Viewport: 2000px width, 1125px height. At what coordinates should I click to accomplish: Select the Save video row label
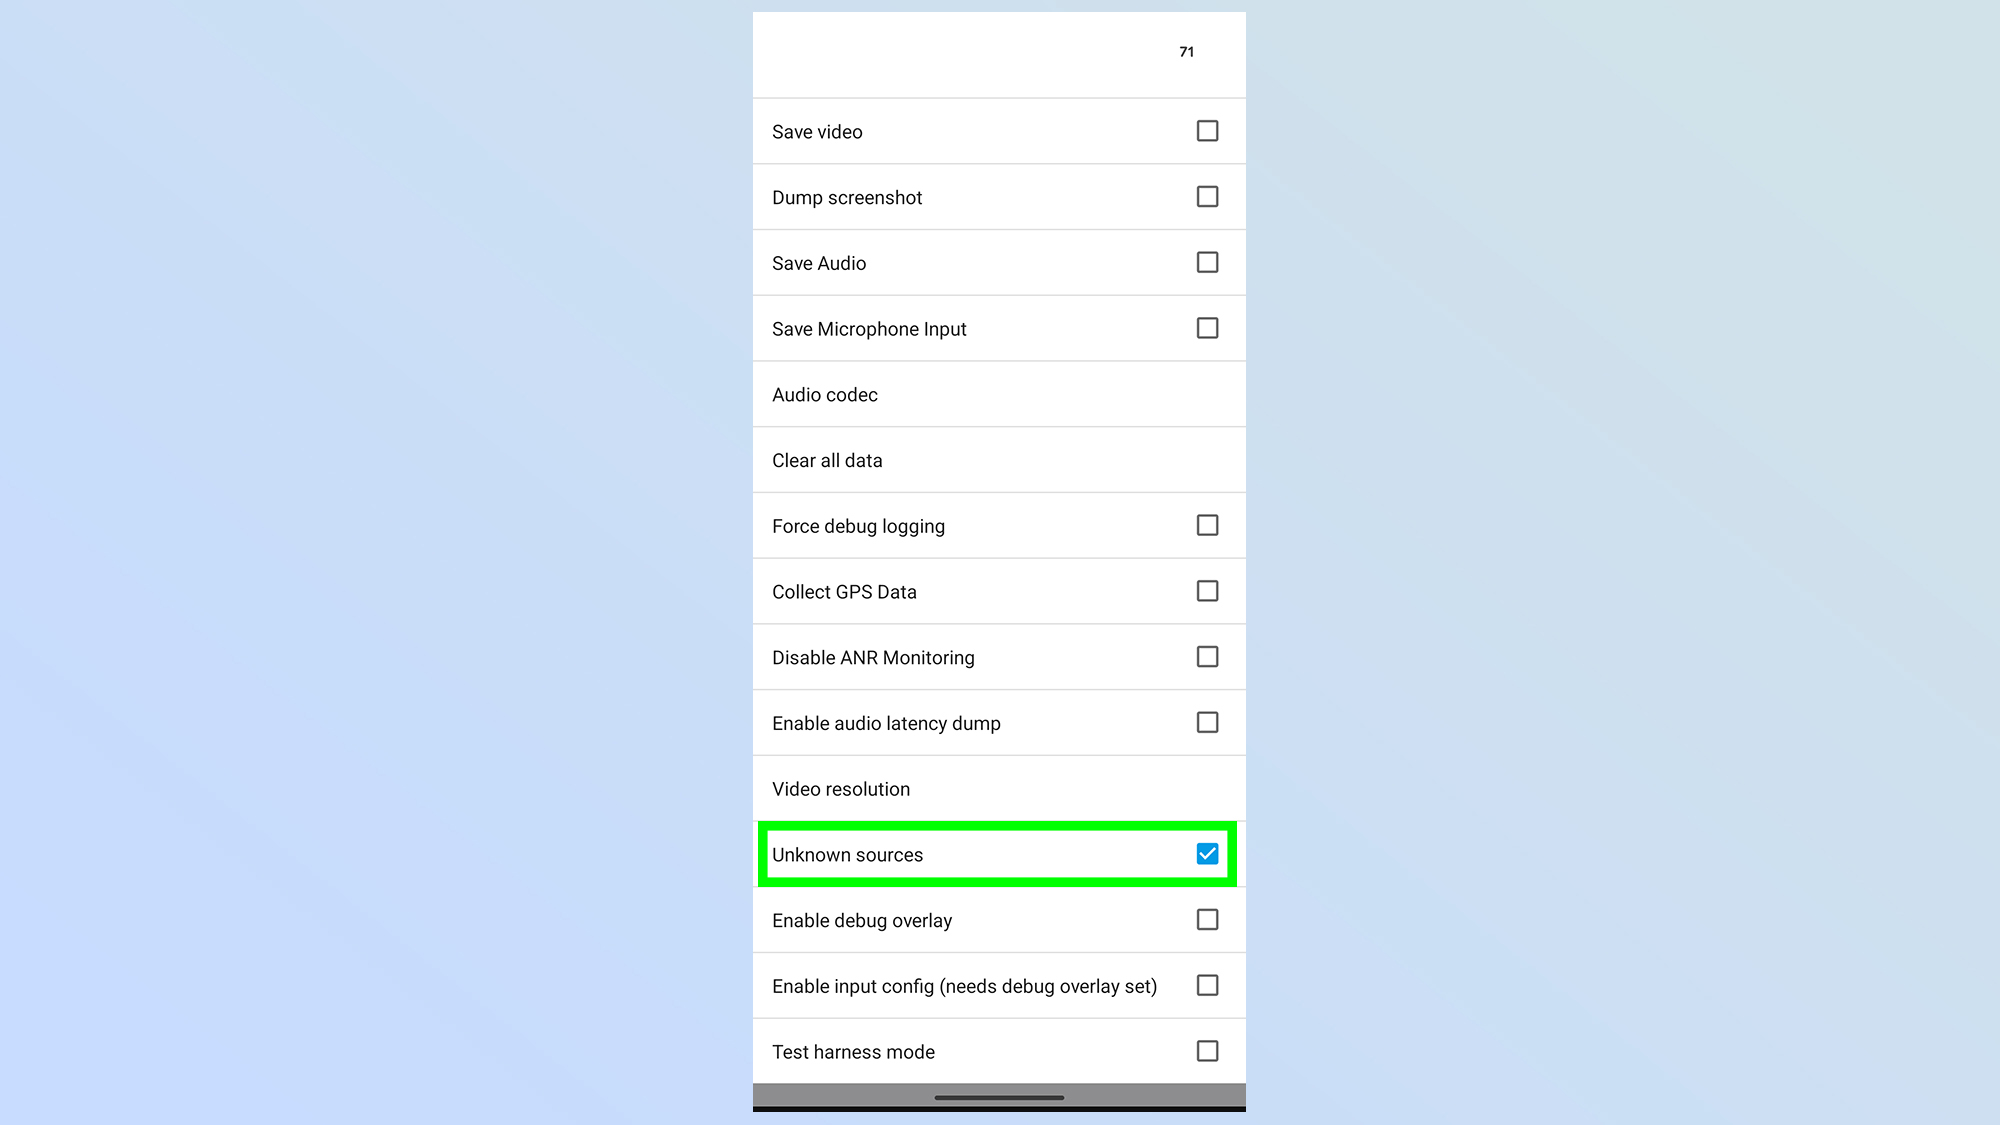click(817, 131)
